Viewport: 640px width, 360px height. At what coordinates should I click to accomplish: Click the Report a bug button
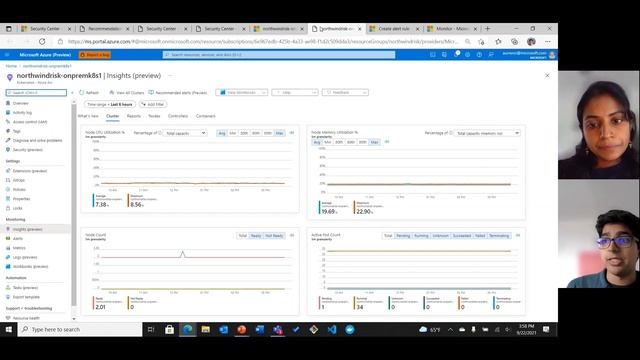(95, 55)
